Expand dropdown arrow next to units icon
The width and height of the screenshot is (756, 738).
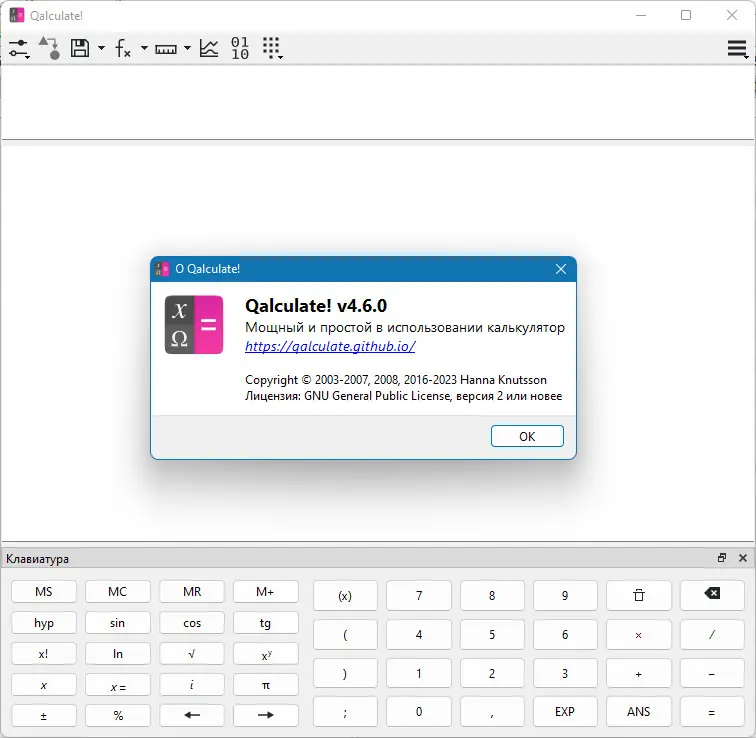188,48
